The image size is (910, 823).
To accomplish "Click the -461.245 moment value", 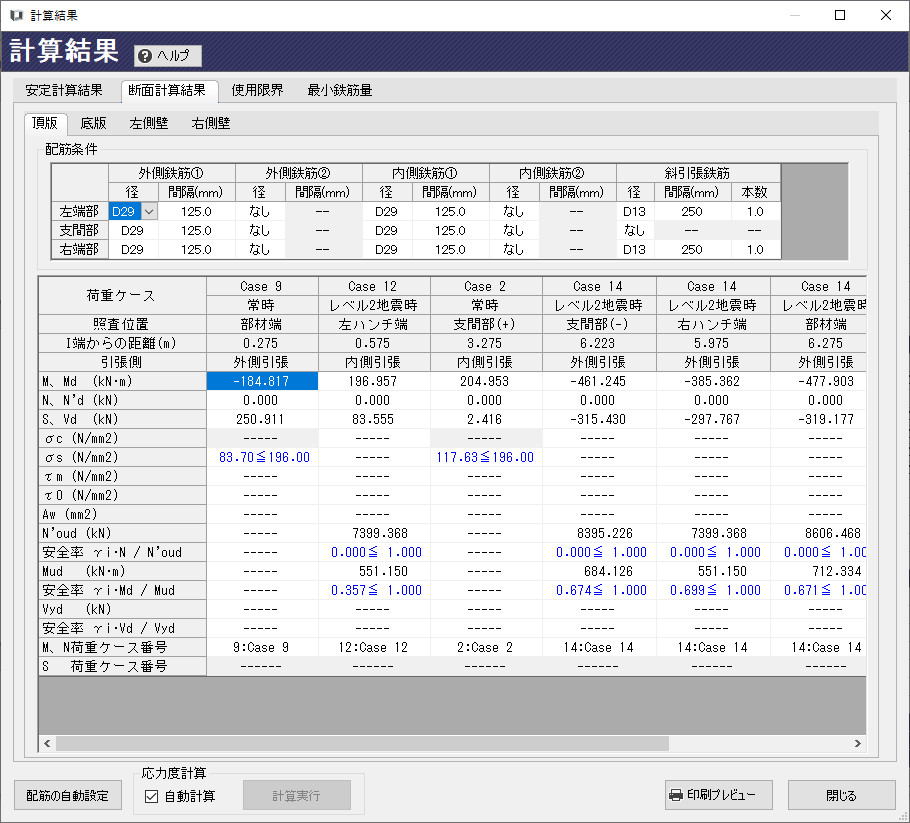I will click(598, 381).
